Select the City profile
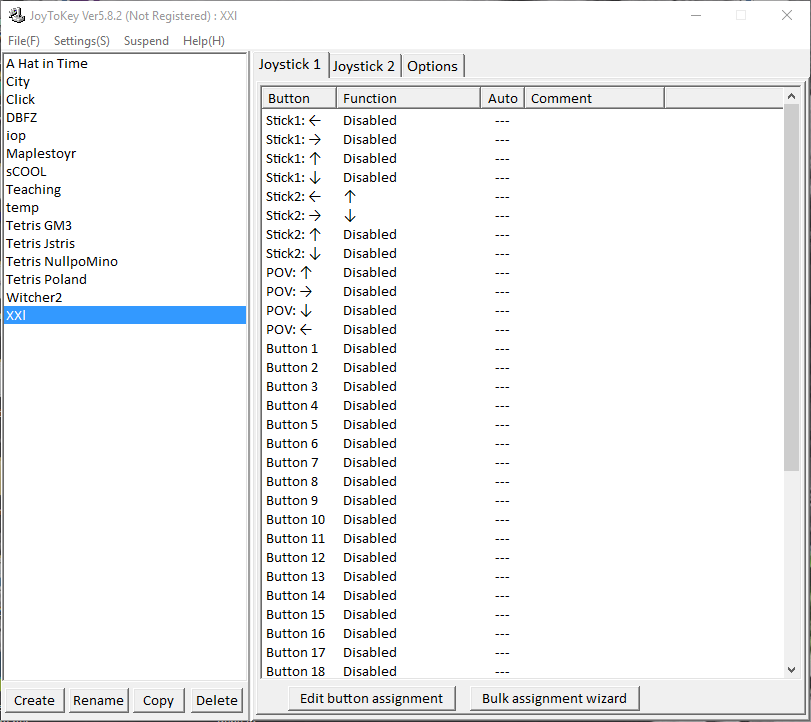The height and width of the screenshot is (722, 811). 125,82
